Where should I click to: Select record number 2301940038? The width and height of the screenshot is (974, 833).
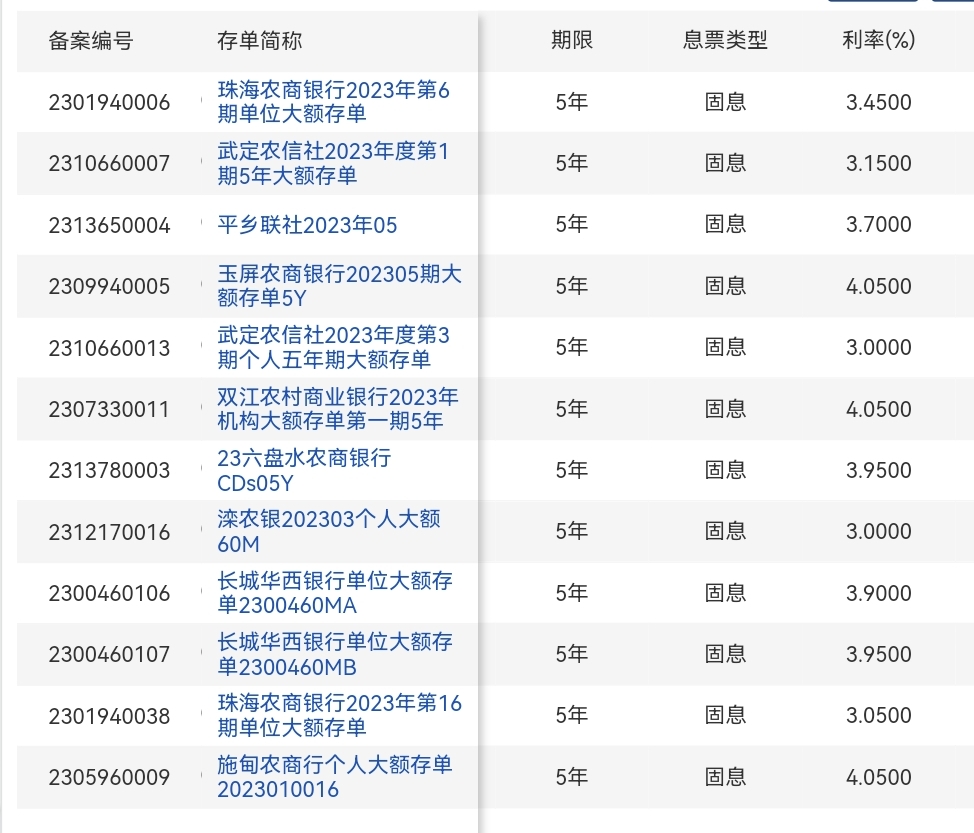[109, 716]
